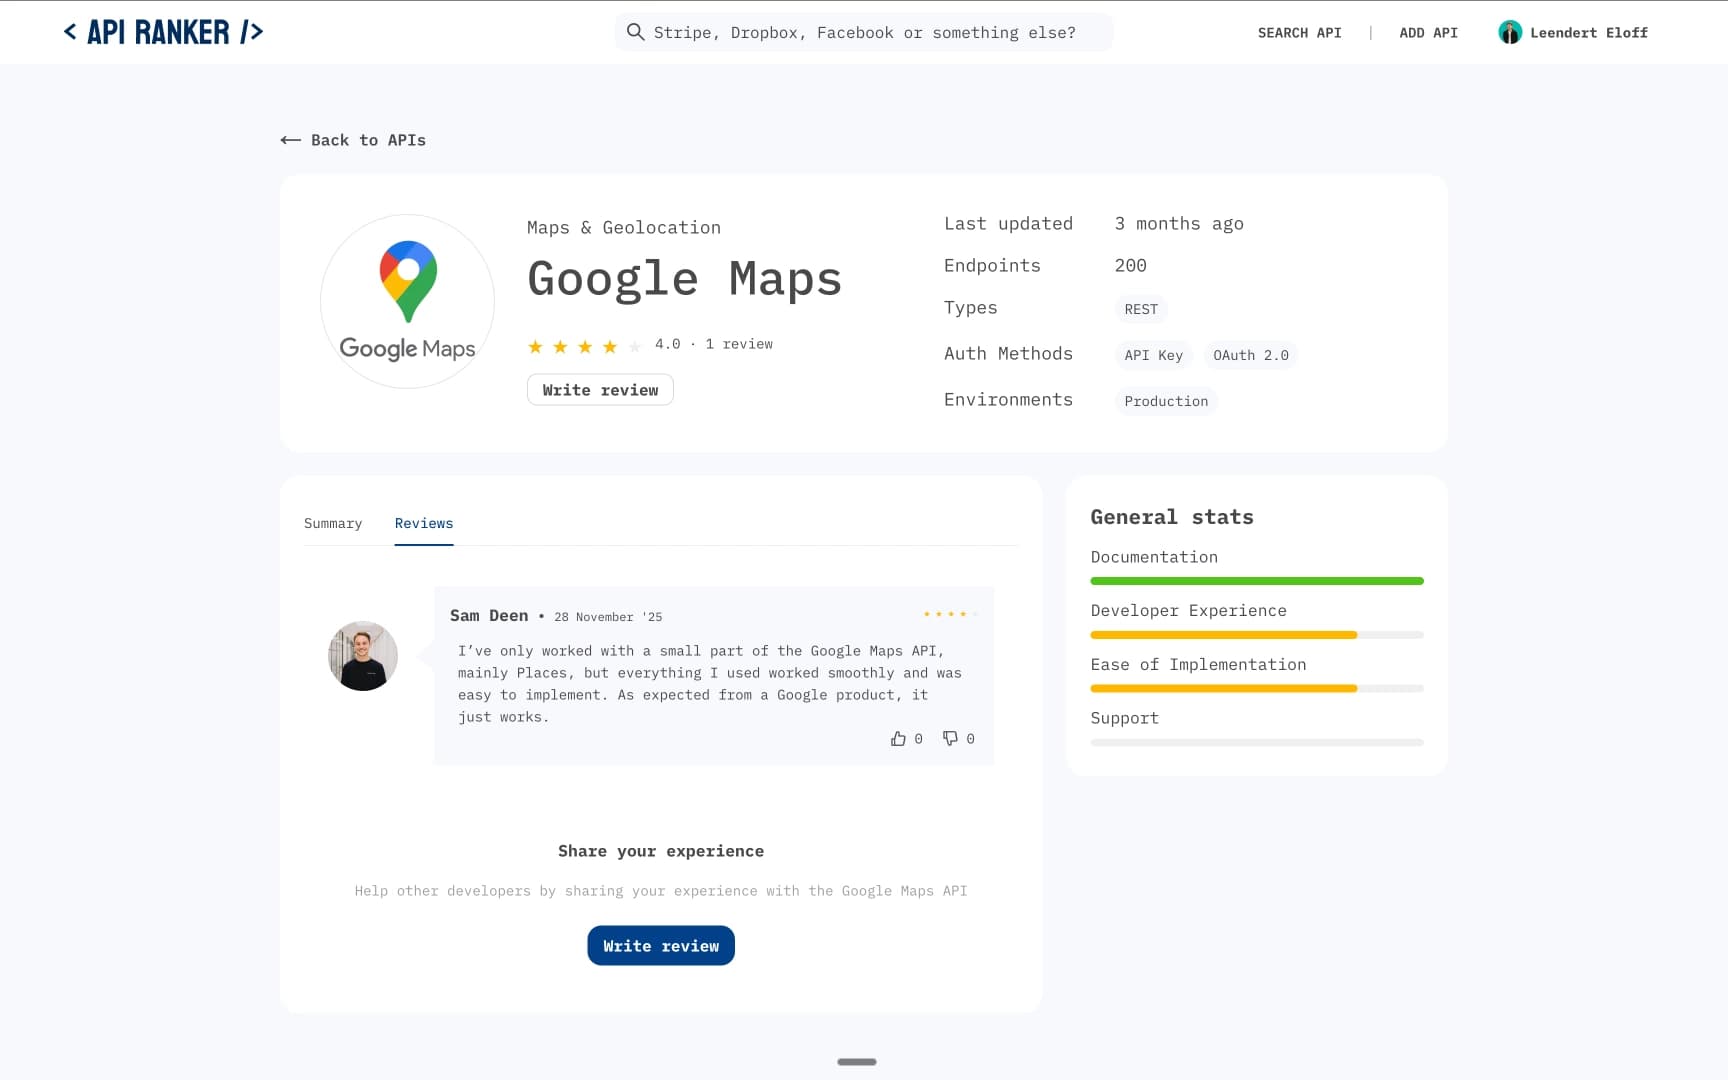The width and height of the screenshot is (1728, 1080).
Task: Click the 1 review count
Action: [x=739, y=344]
